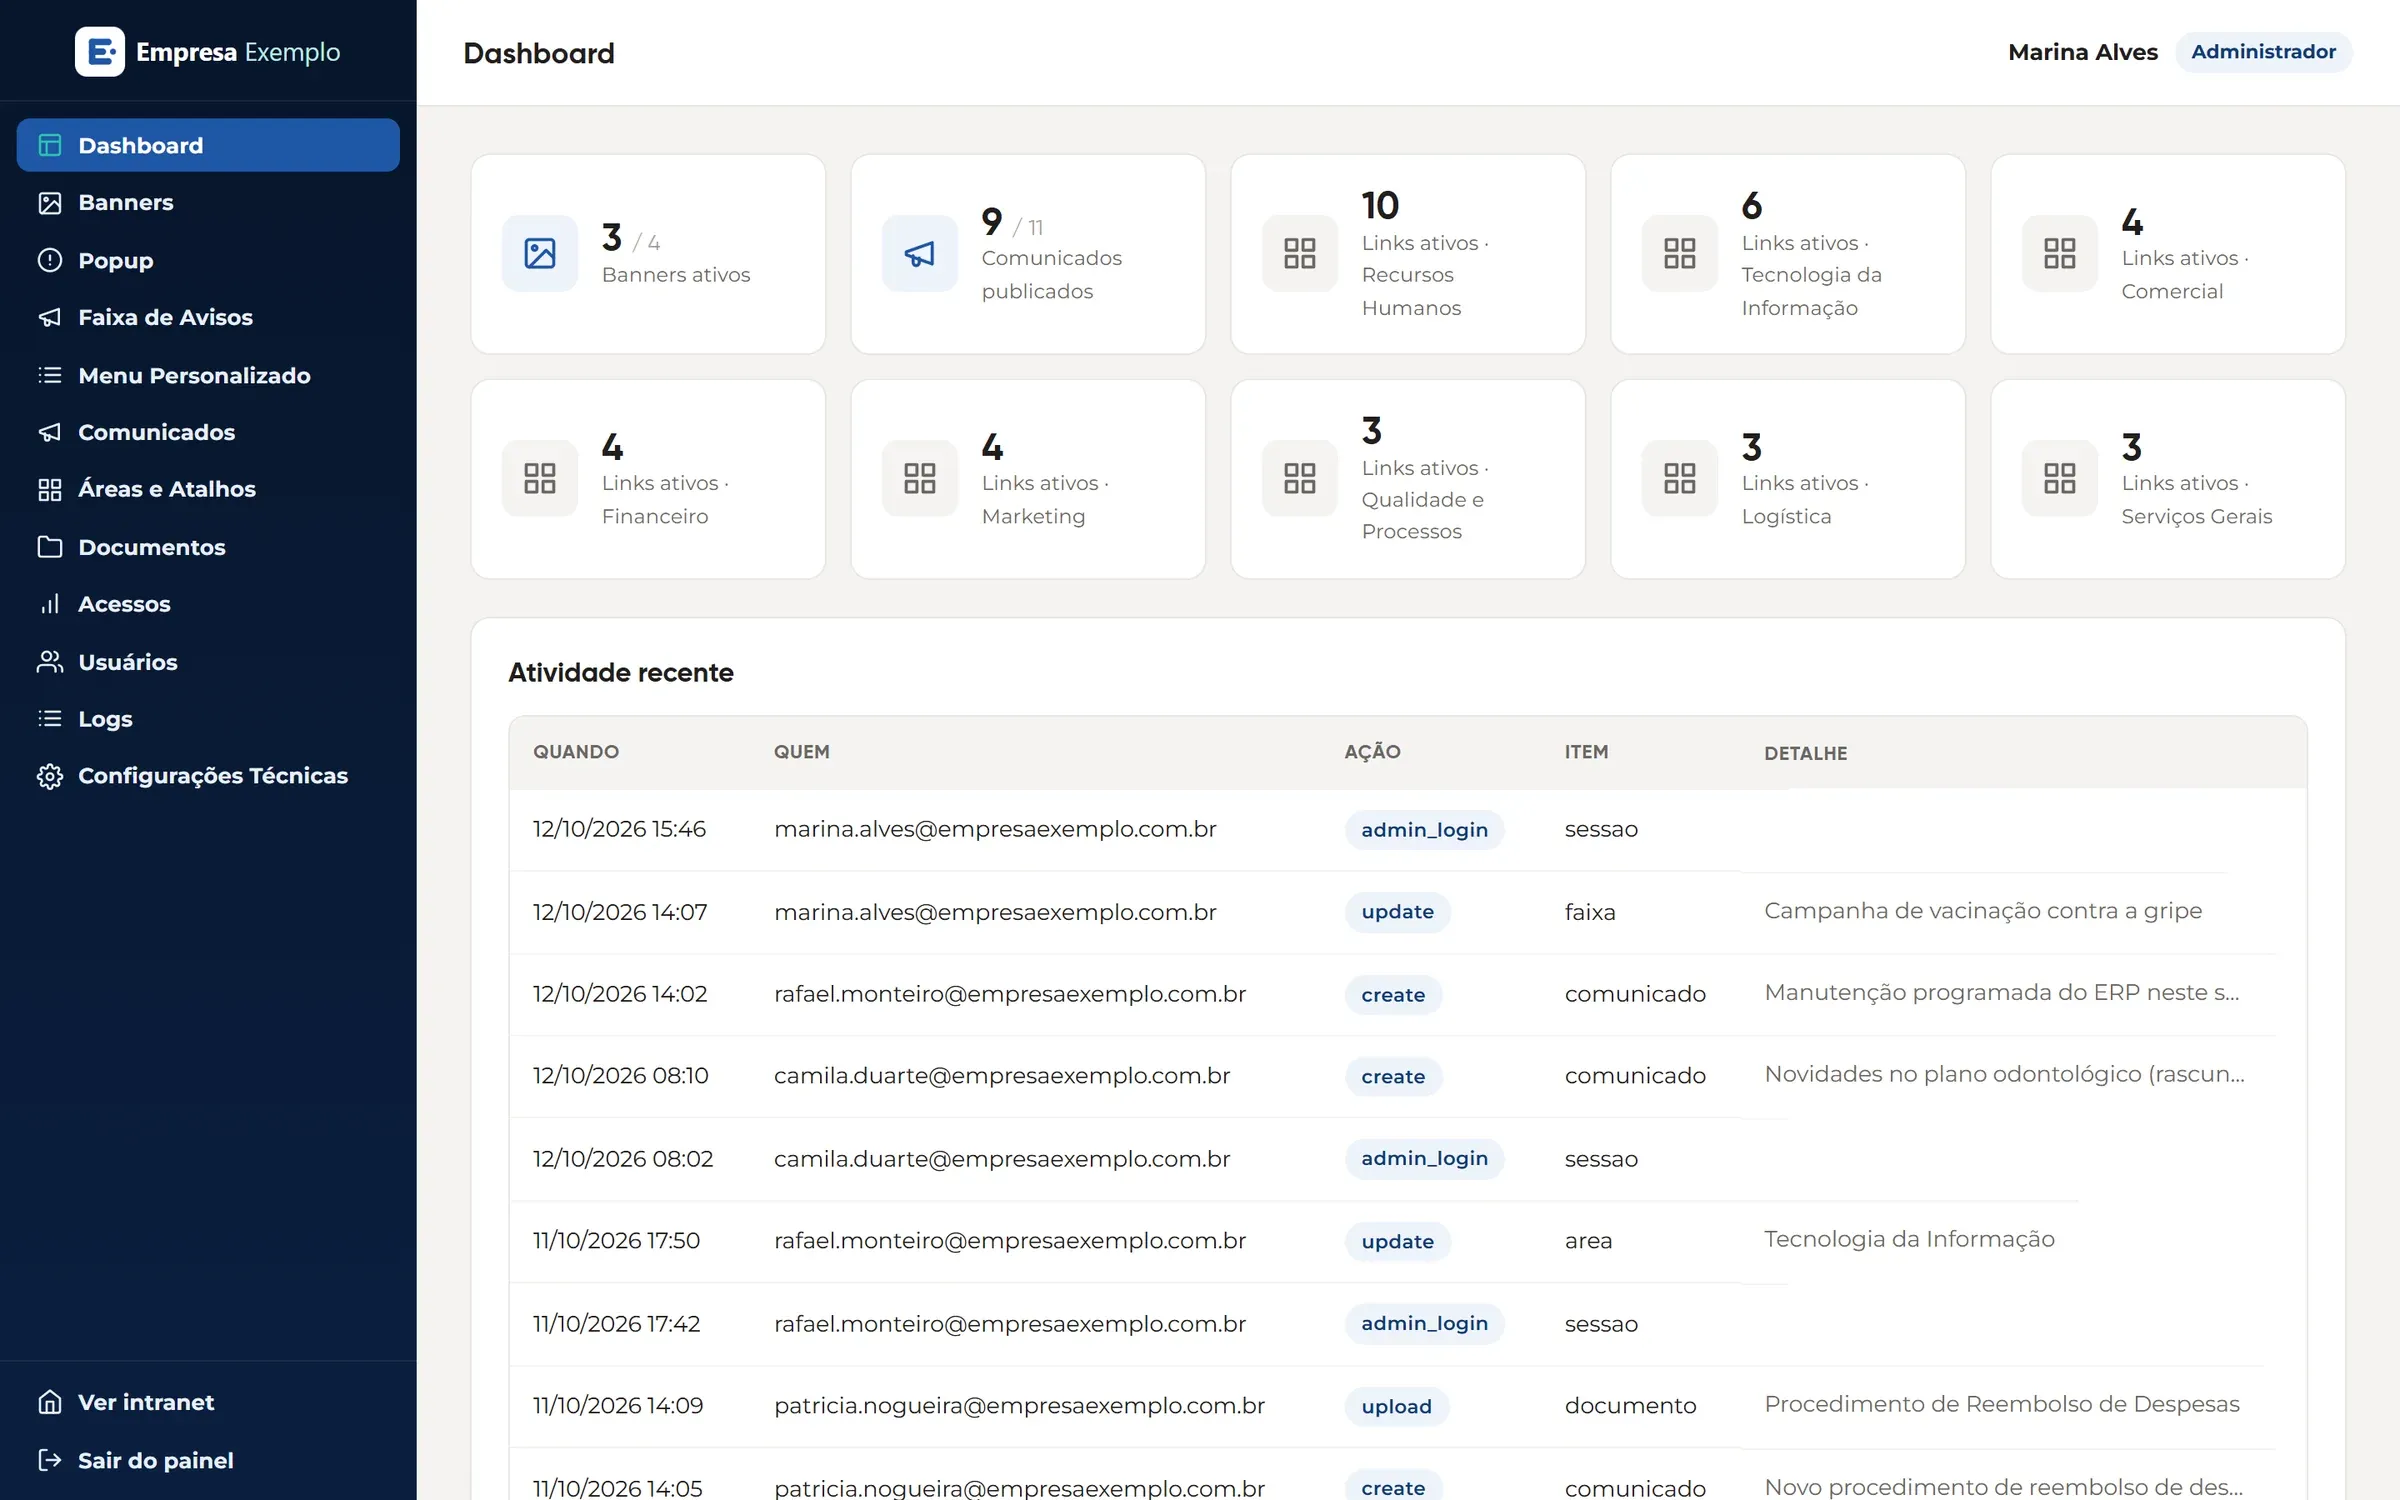Click the Ver intranet home icon

50,1402
